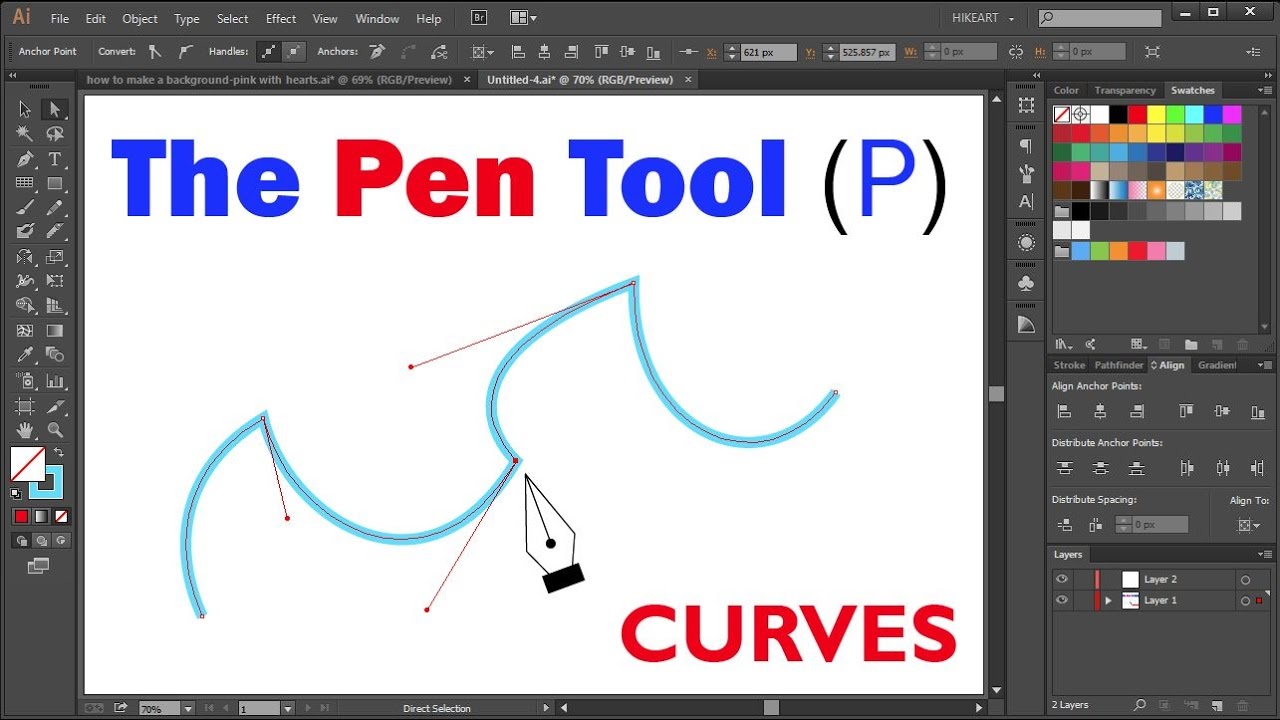This screenshot has height=720, width=1280.
Task: Switch to the Pathfinder tab
Action: coord(1118,365)
